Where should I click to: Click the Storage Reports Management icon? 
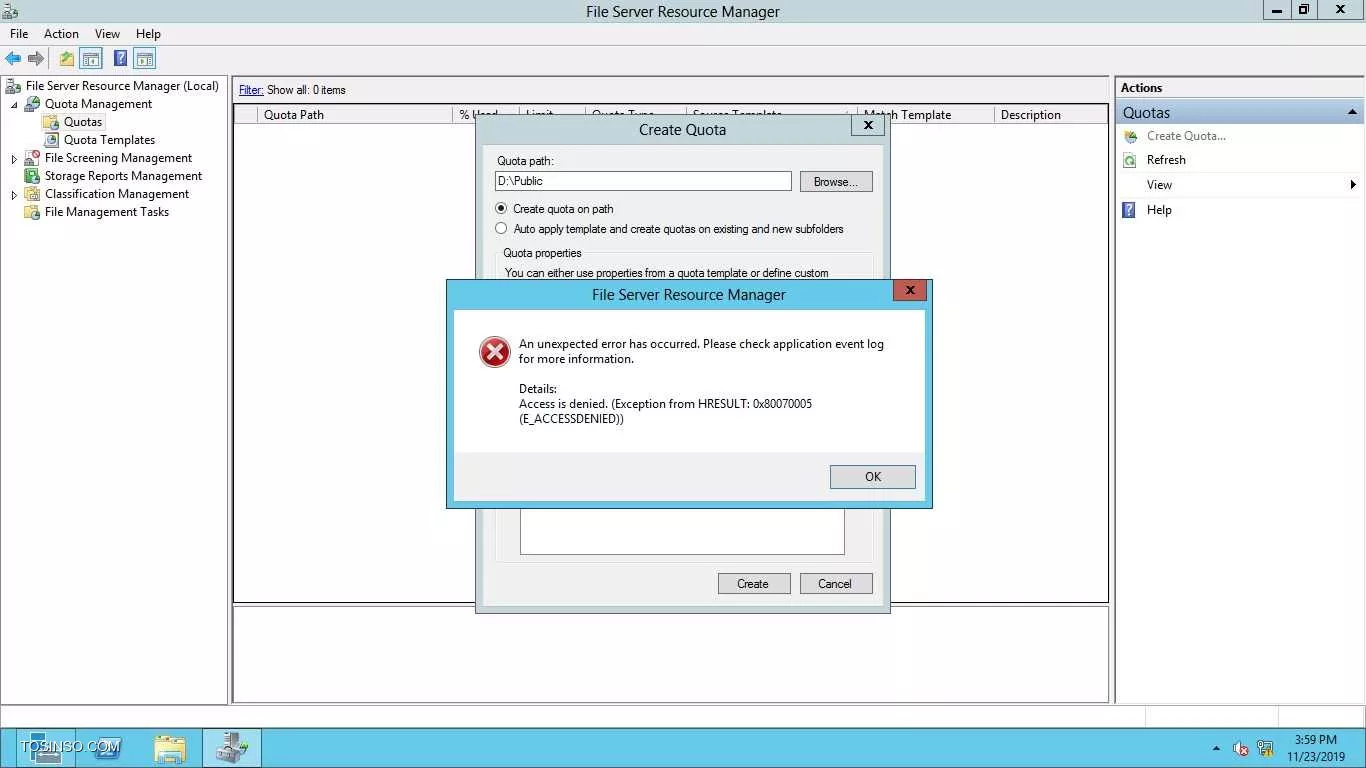click(x=32, y=176)
